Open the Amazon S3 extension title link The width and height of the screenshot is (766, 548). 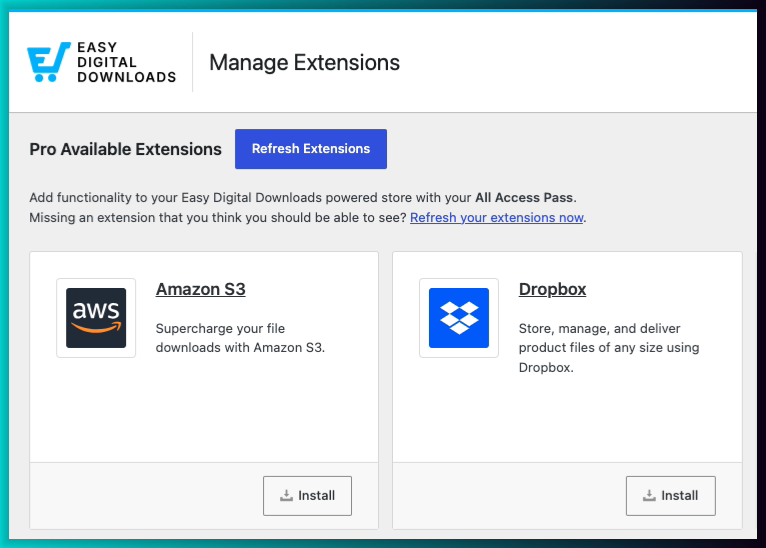click(200, 289)
